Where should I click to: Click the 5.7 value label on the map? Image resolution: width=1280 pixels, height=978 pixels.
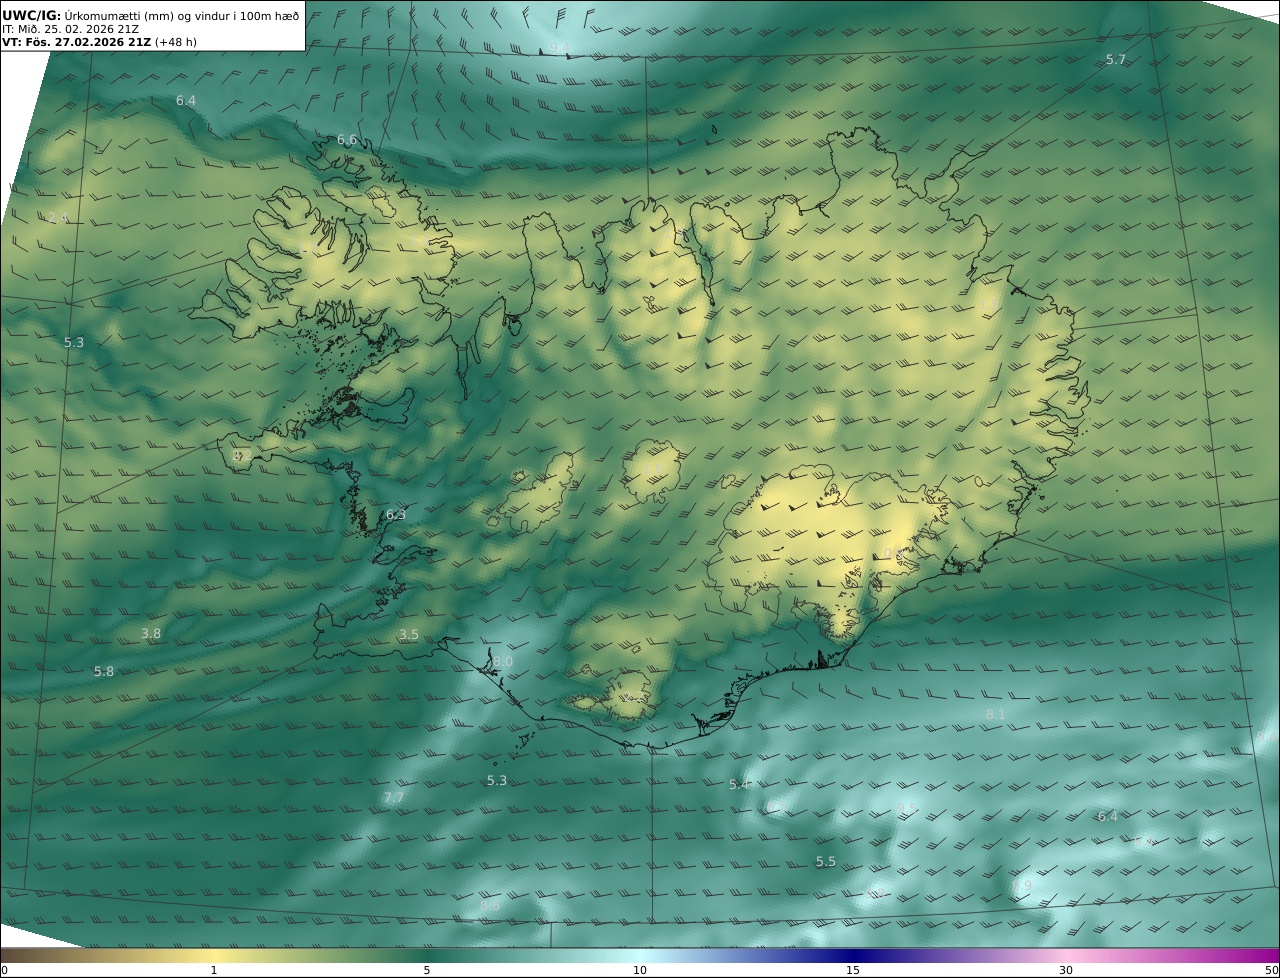point(1116,60)
